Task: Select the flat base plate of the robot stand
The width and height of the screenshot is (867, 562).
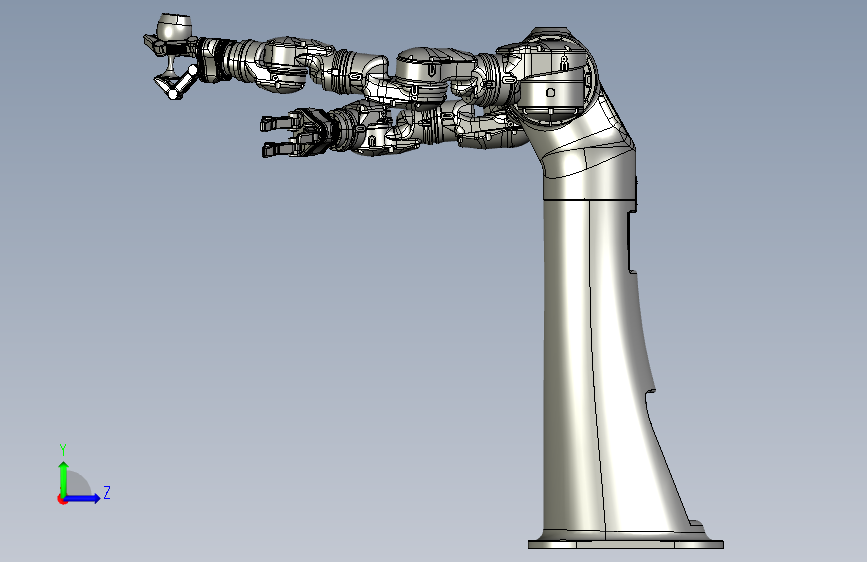Action: point(625,544)
